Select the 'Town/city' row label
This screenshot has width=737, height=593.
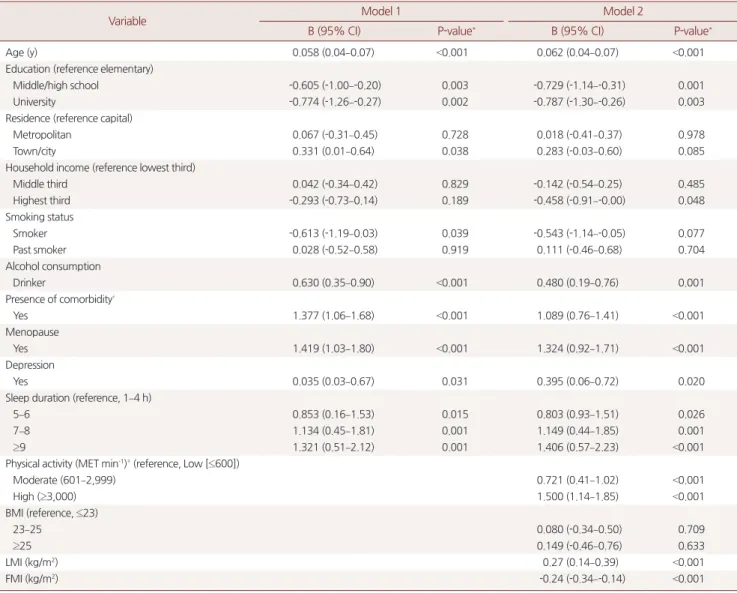click(x=34, y=151)
